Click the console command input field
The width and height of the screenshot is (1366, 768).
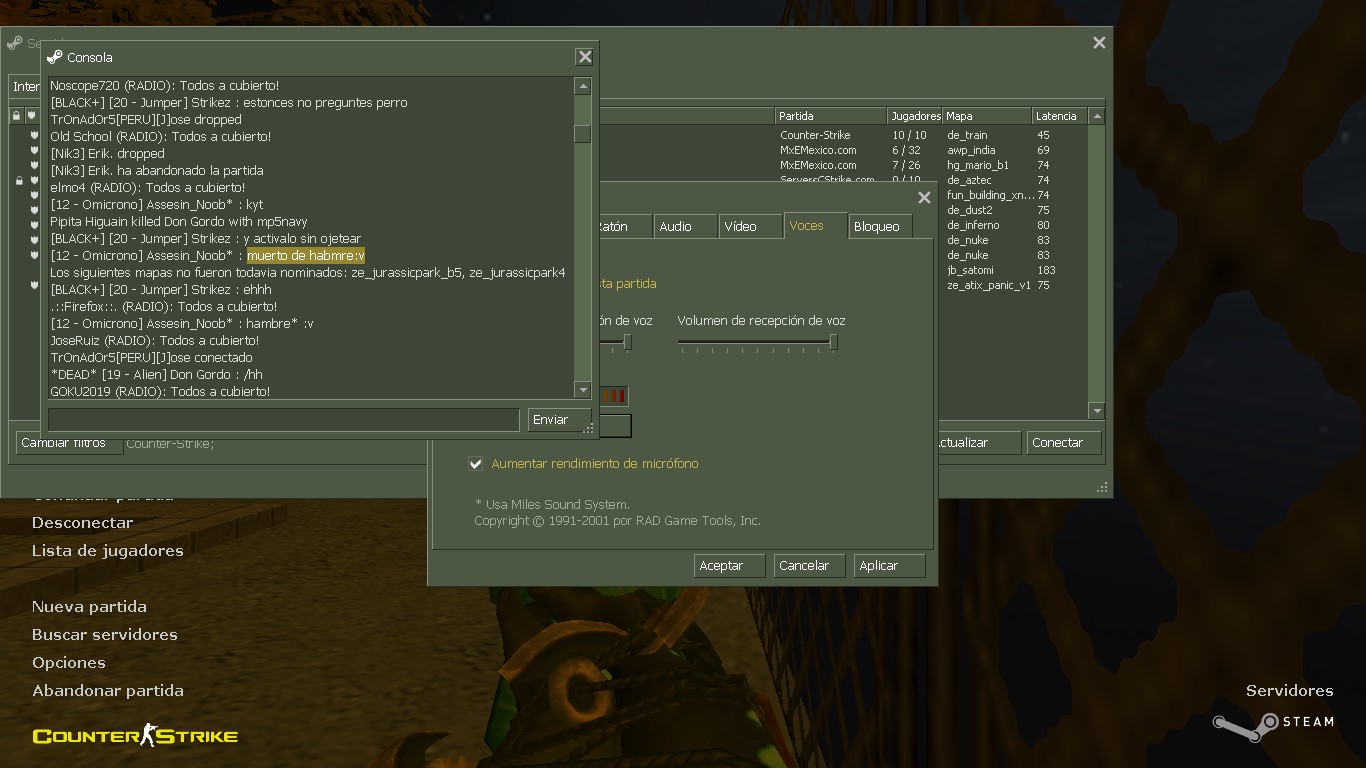(x=283, y=420)
